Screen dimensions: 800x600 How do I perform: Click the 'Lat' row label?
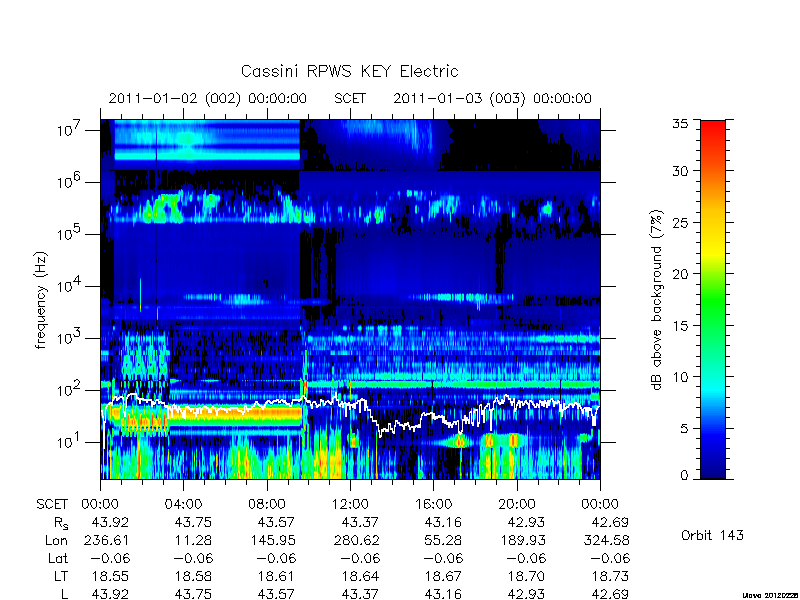[x=58, y=558]
